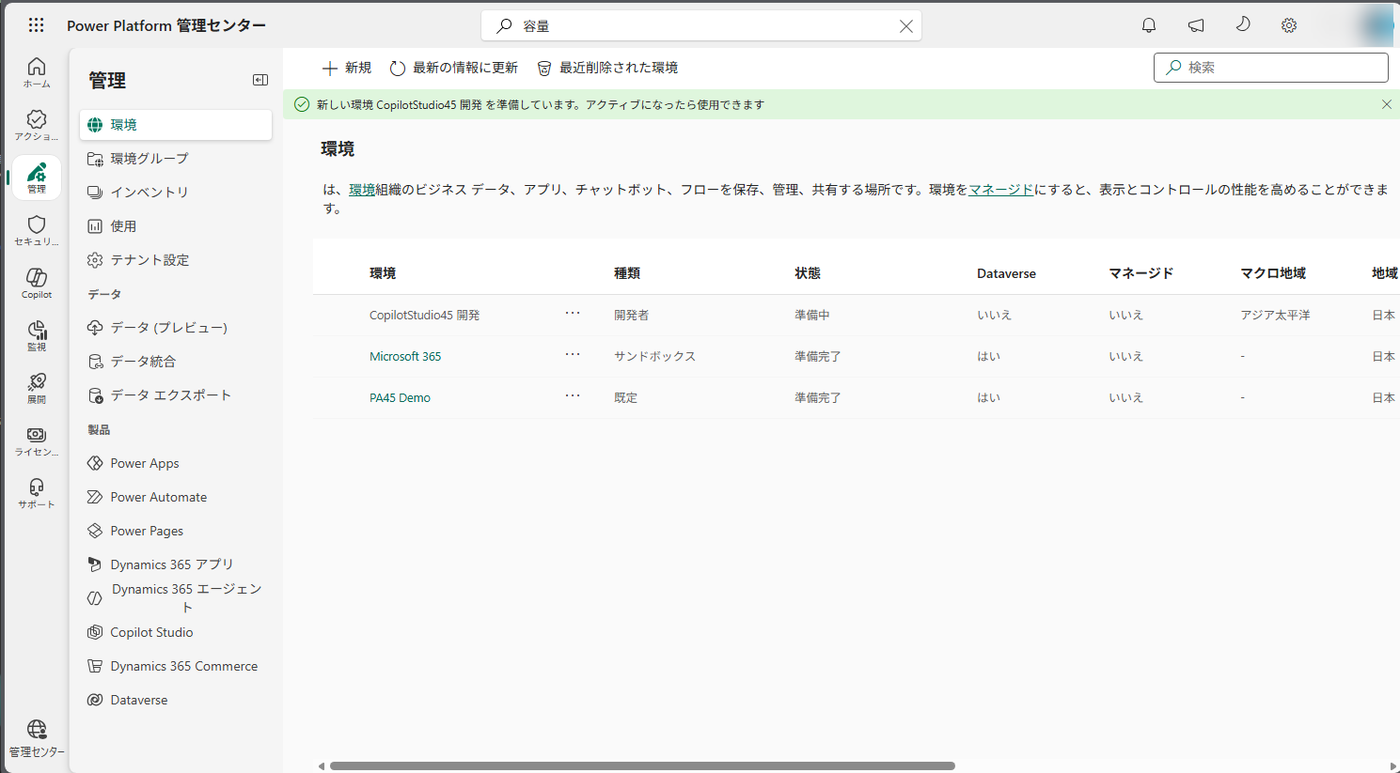Follow the マネージド link in the description
The image size is (1400, 773).
point(1001,190)
